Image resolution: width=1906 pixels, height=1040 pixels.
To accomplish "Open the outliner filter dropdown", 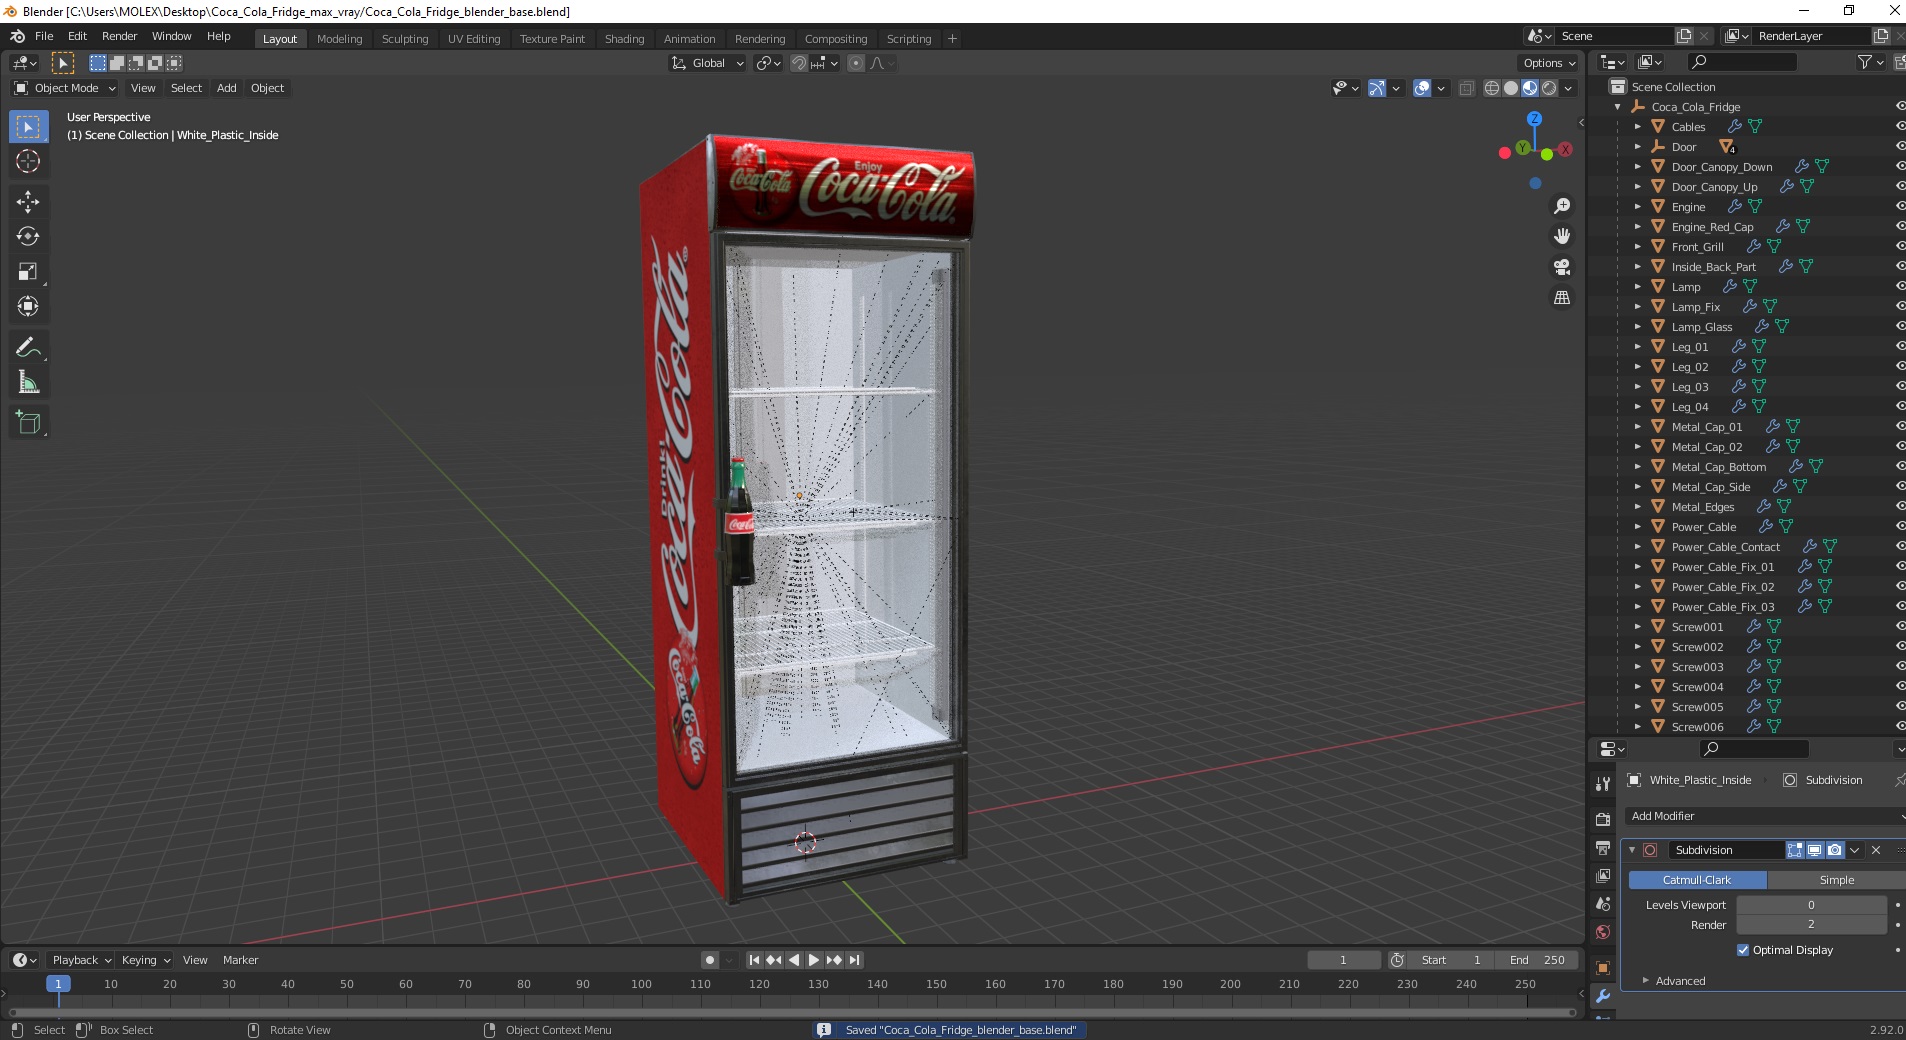I will 1870,62.
